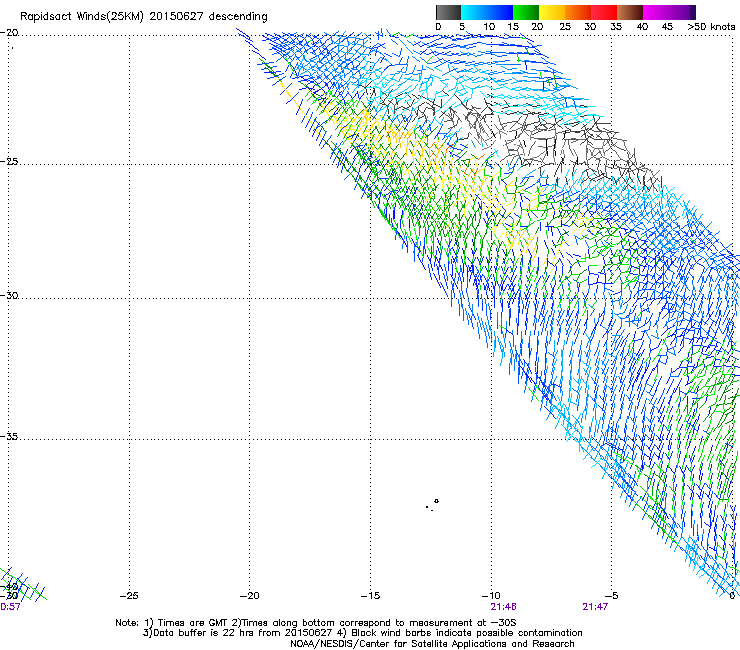Click the latitude label -35
The image size is (740, 650).
click(9, 436)
